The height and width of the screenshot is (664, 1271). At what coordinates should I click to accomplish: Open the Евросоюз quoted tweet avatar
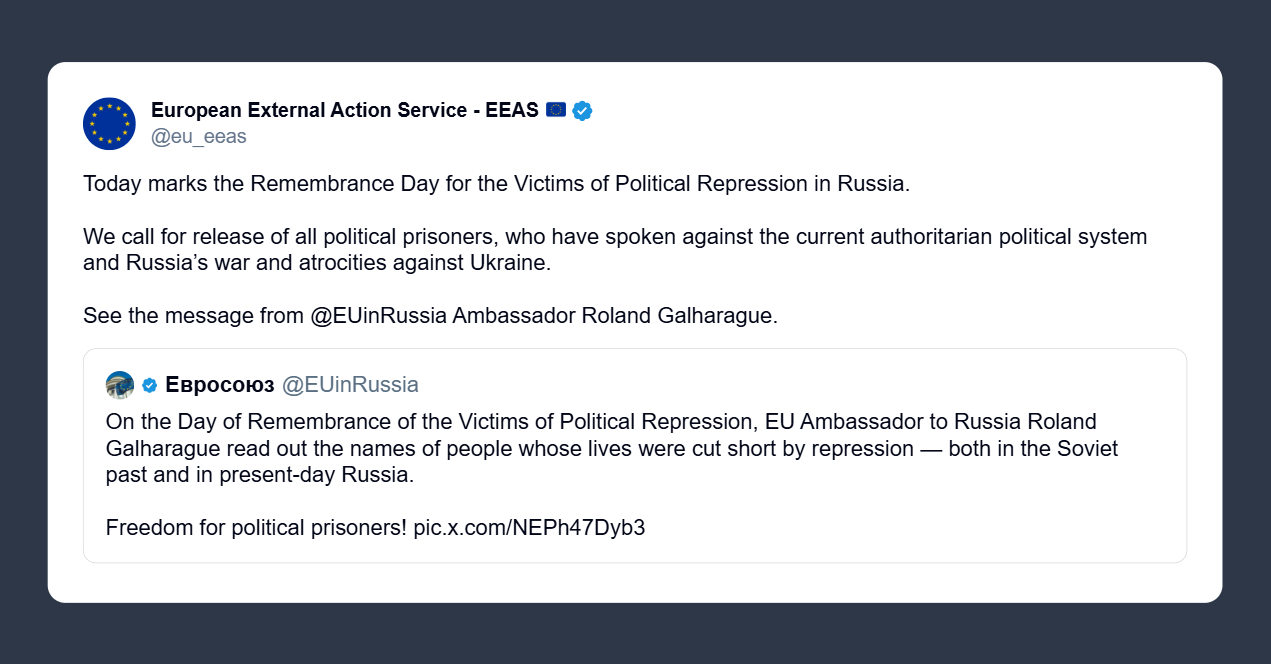point(120,385)
